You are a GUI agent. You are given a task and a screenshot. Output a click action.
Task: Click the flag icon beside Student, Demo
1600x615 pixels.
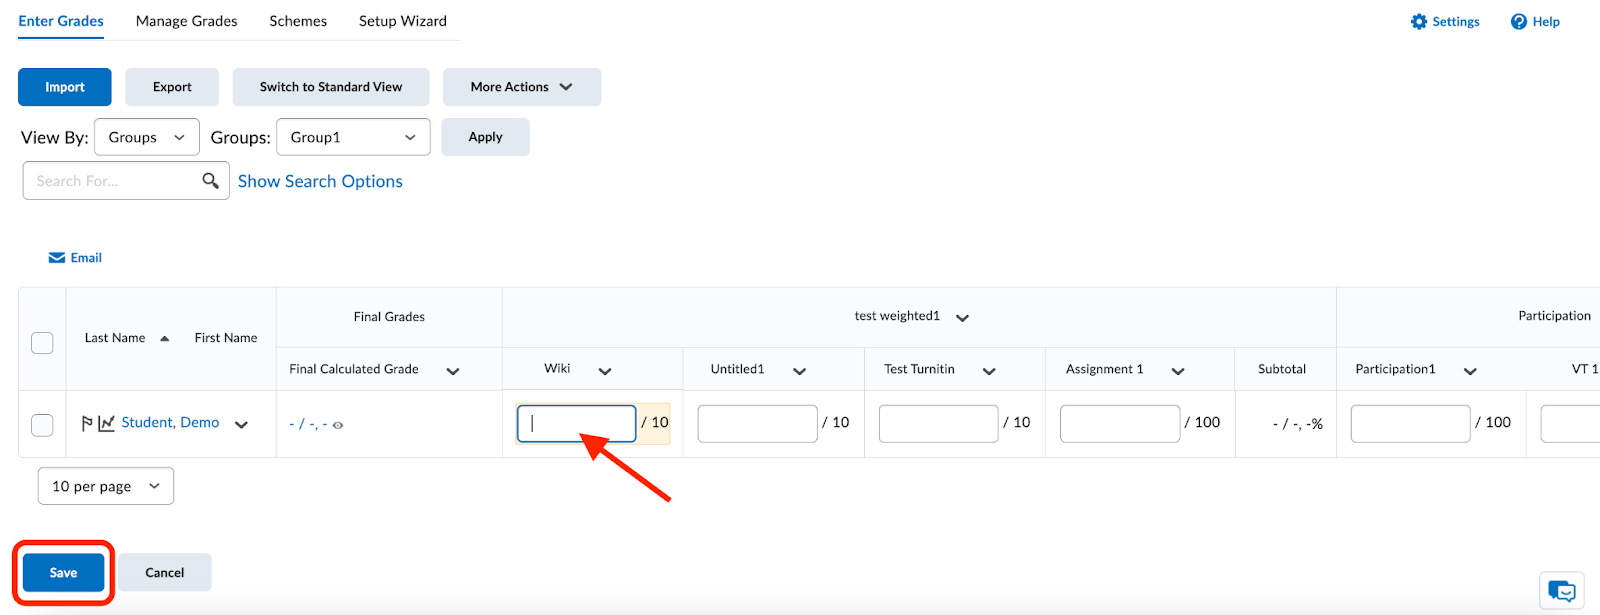pos(87,423)
